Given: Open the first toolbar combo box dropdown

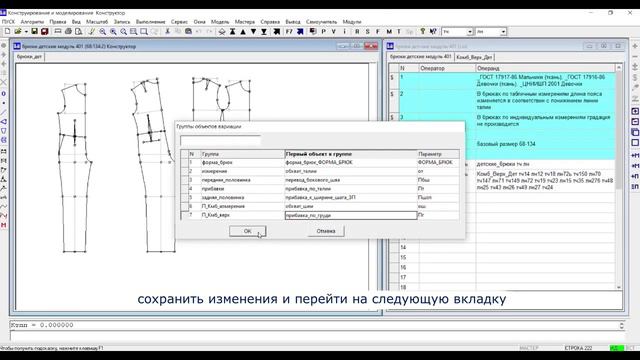Looking at the screenshot, I should [470, 32].
